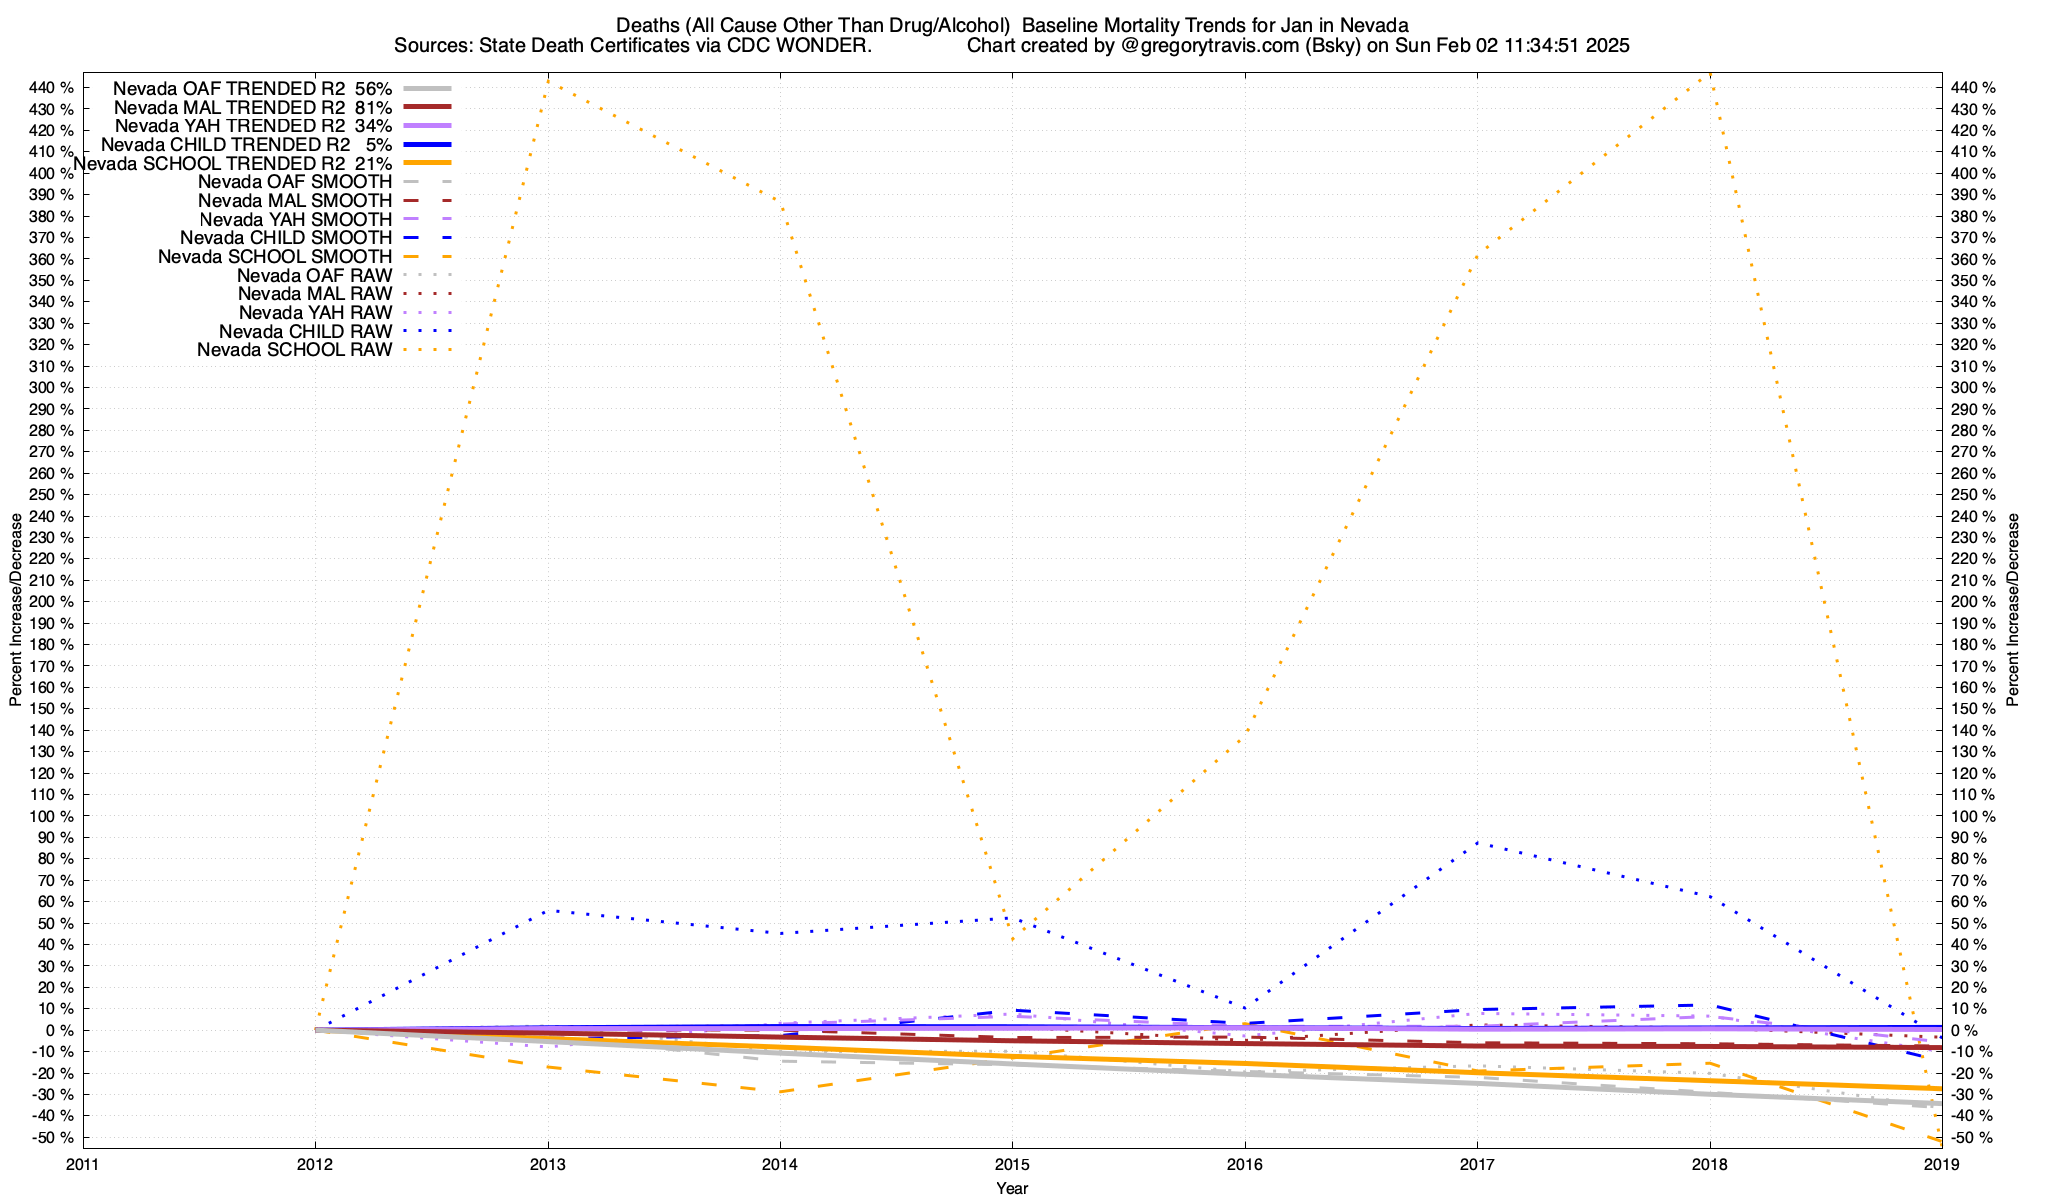Select the Nevada YAH SMOOTH legend entry
The width and height of the screenshot is (2048, 1200).
click(x=295, y=219)
